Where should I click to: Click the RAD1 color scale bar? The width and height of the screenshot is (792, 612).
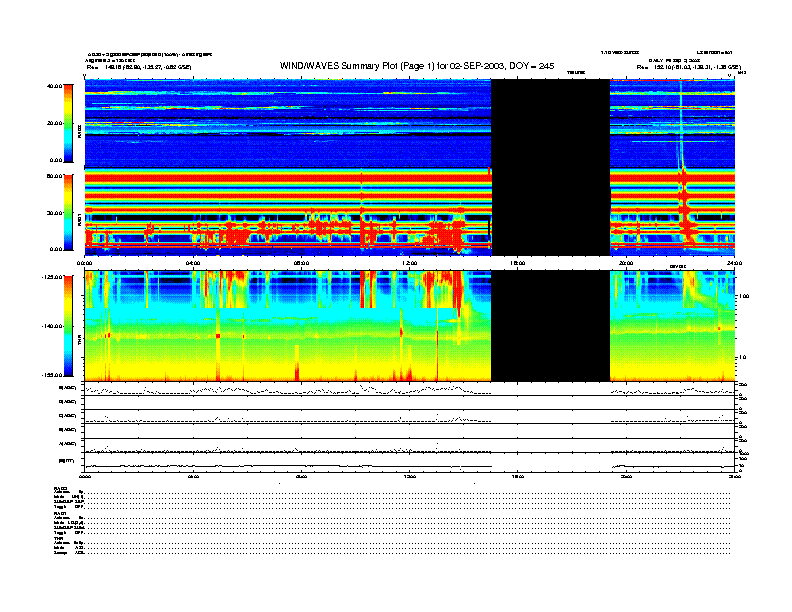point(68,213)
